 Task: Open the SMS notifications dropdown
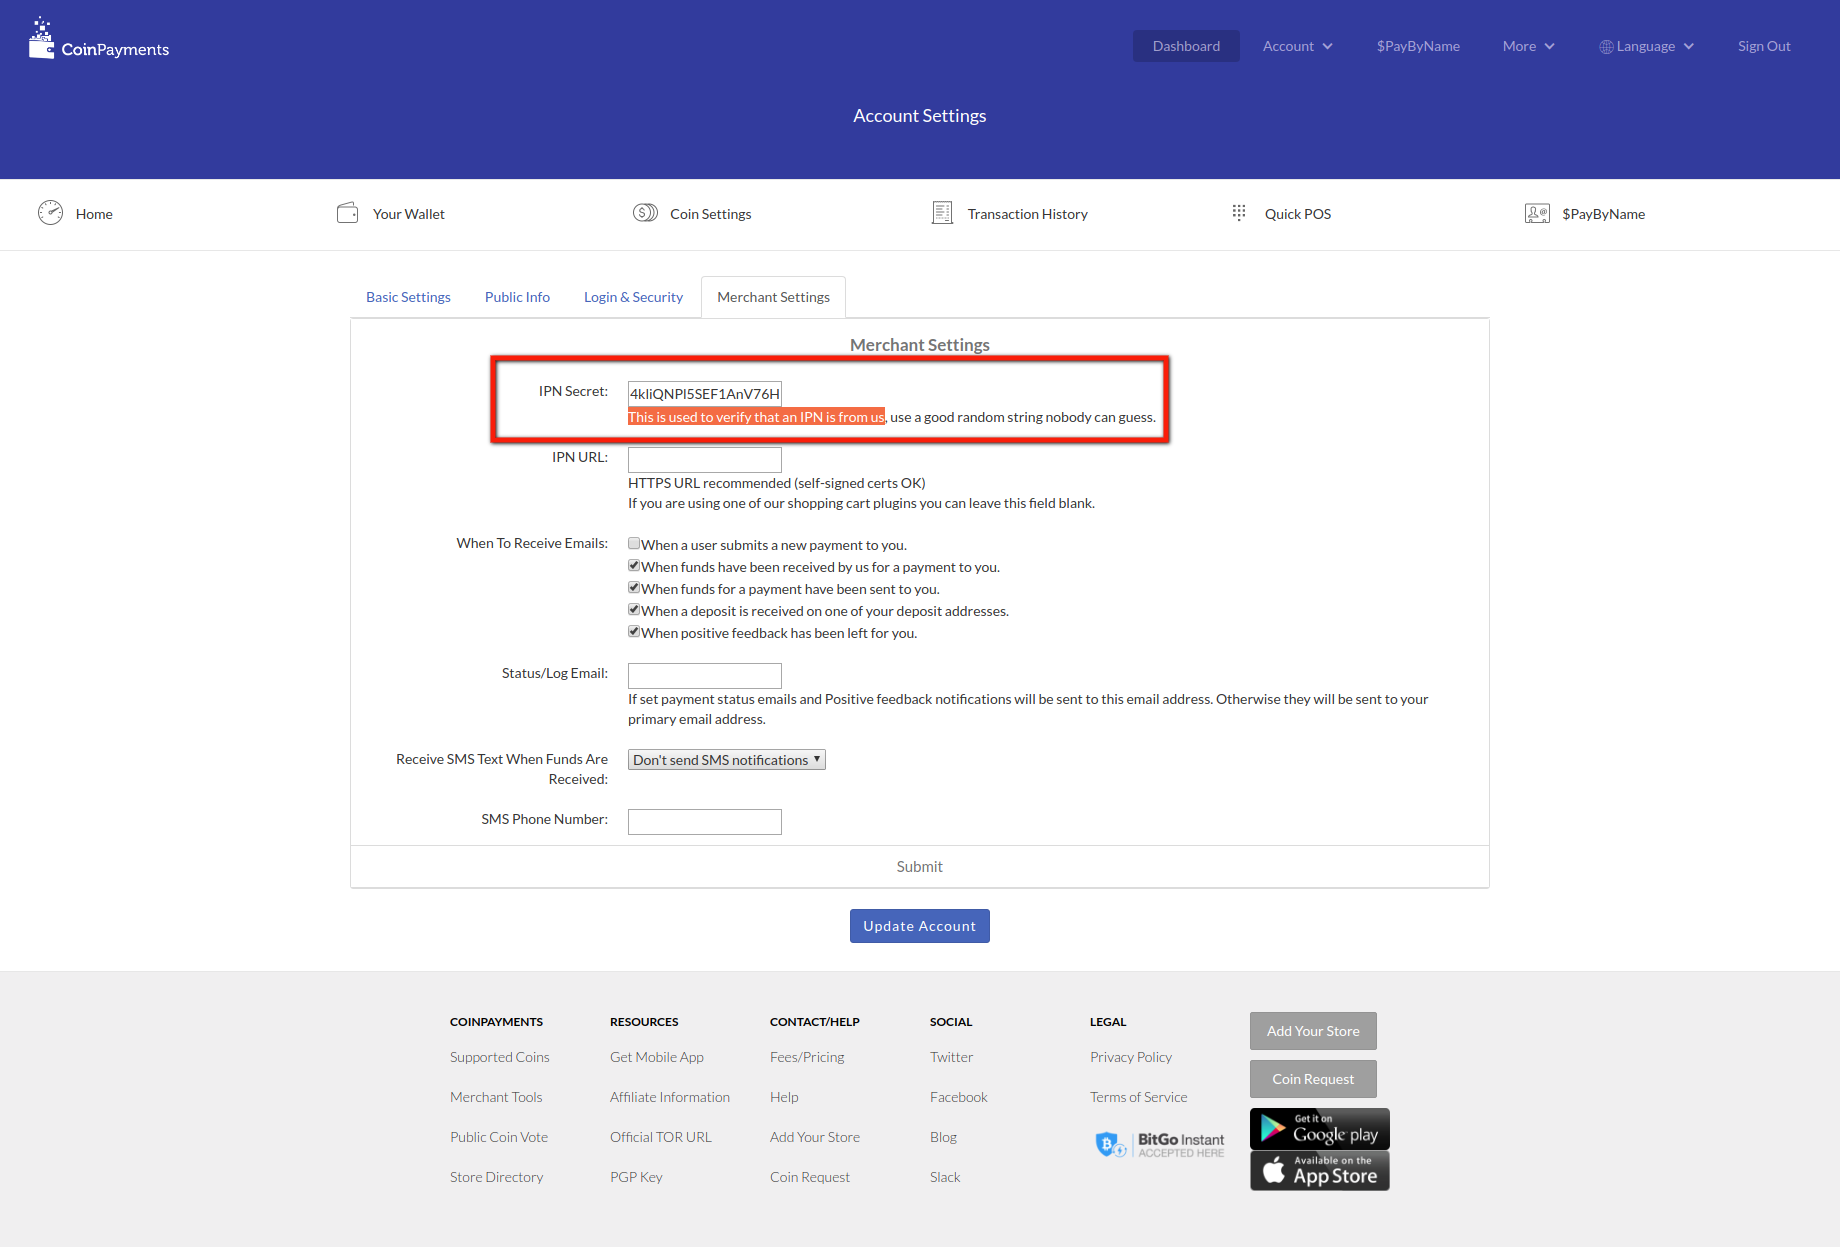tap(727, 760)
